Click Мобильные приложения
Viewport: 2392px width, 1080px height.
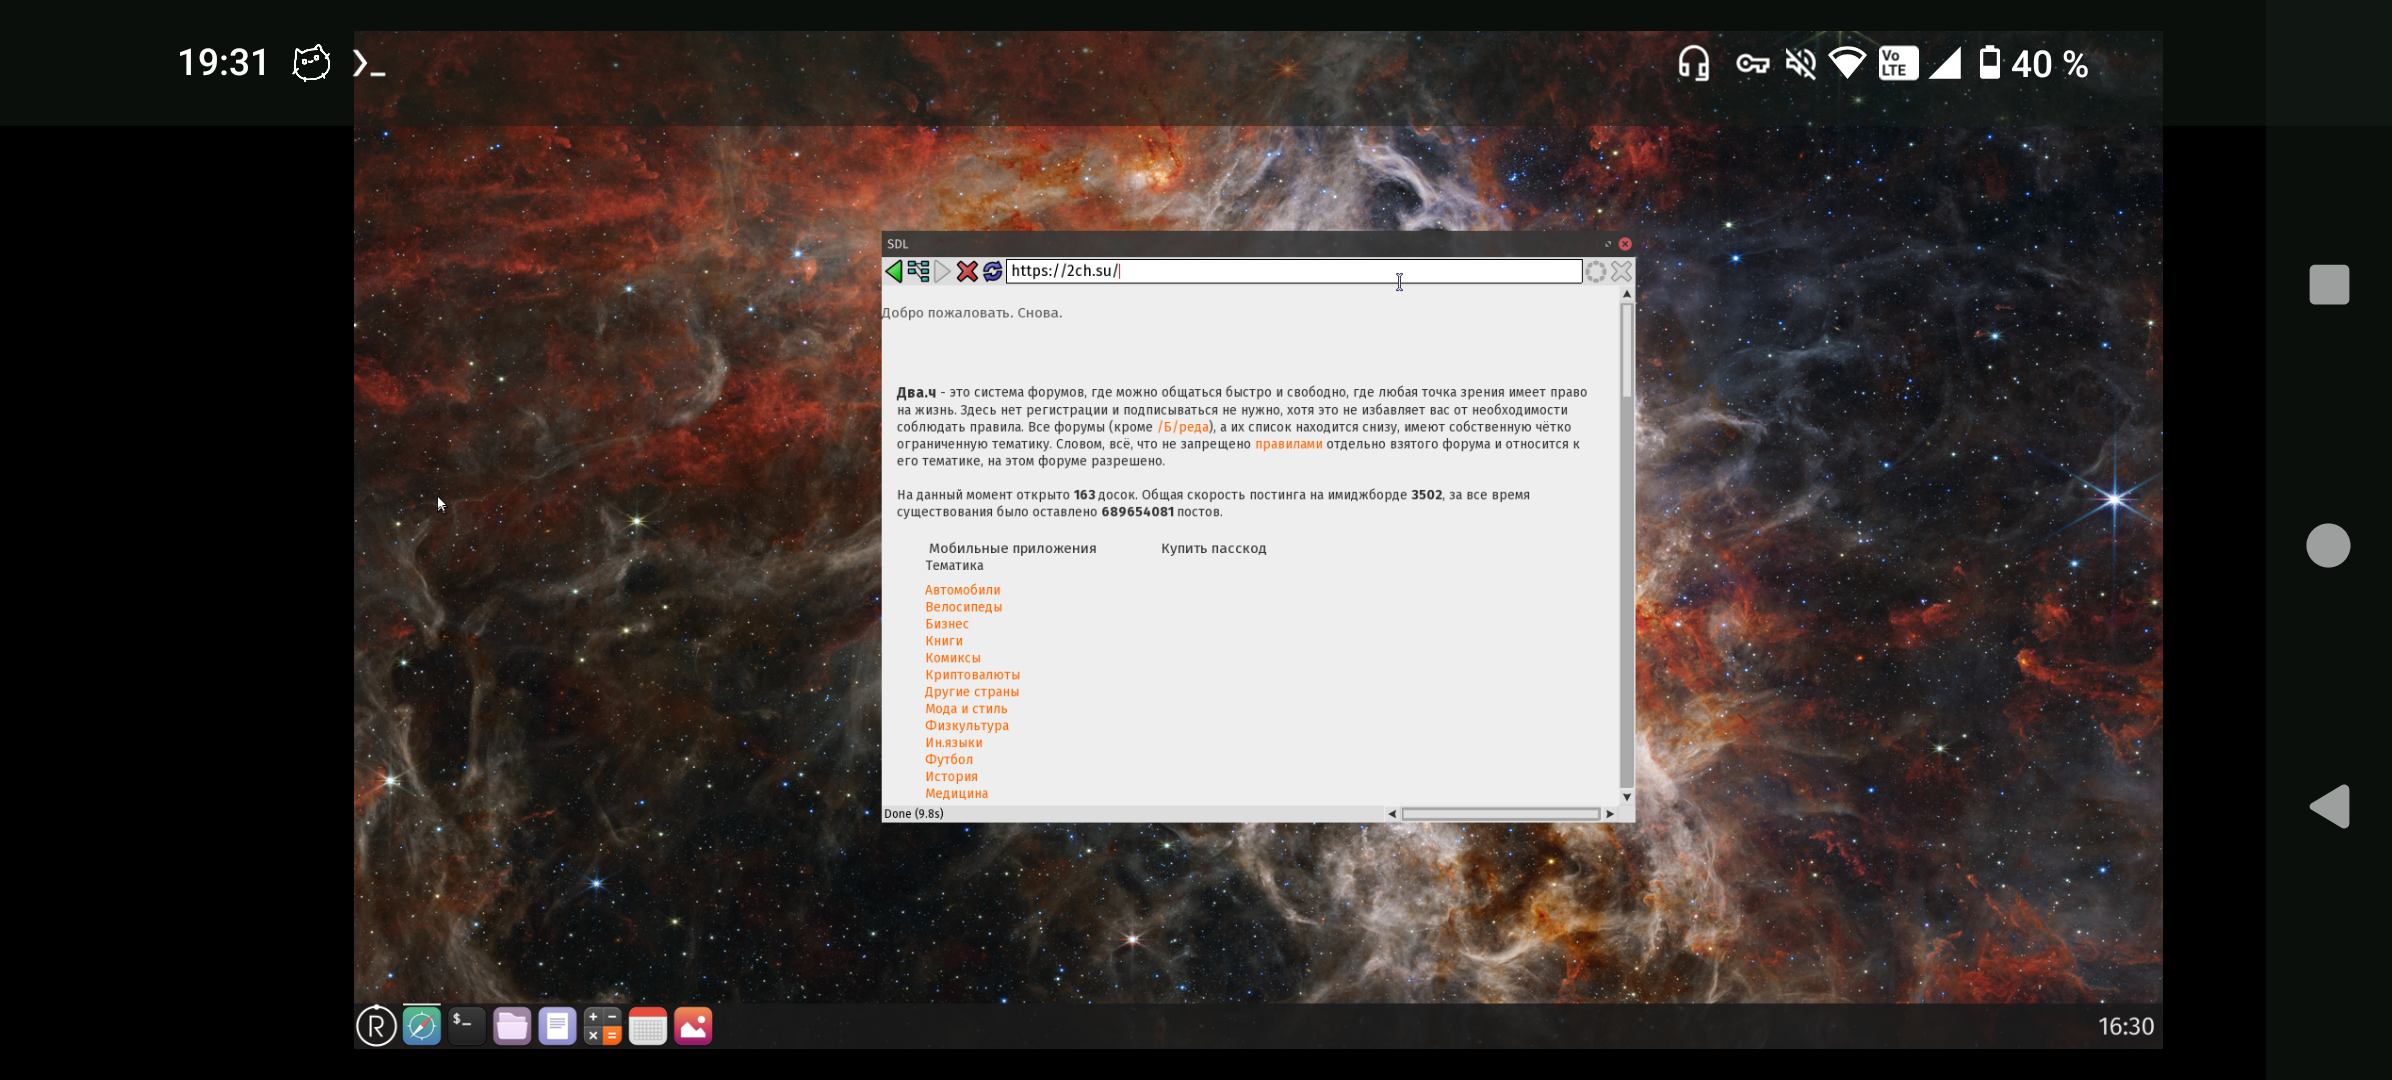point(1012,548)
